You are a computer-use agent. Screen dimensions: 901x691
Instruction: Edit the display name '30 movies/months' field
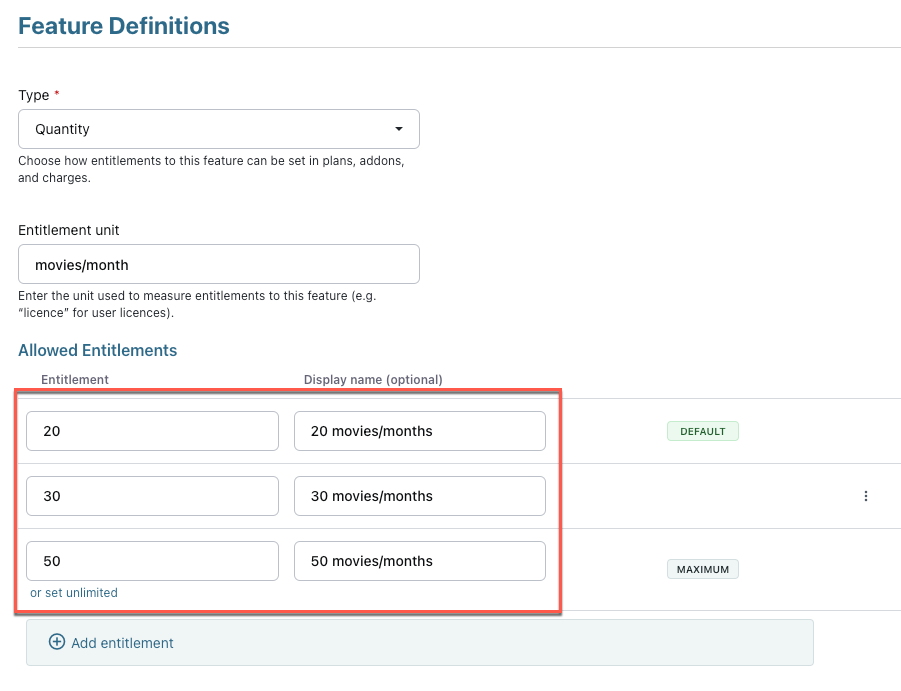pos(419,496)
